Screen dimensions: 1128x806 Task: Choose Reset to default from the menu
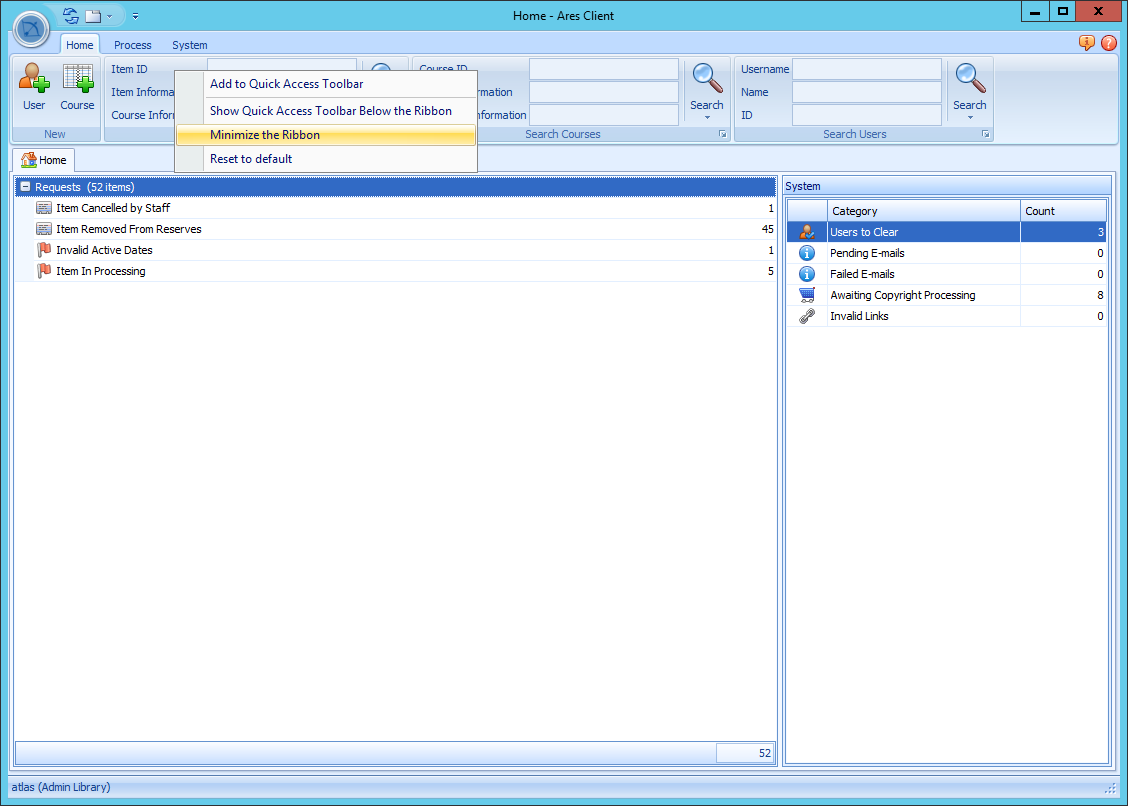tap(250, 158)
